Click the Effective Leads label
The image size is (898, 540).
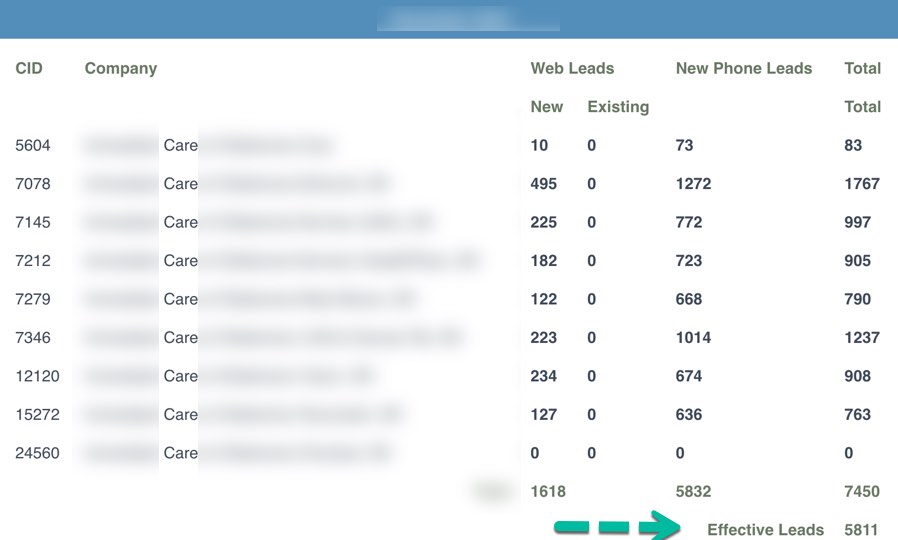click(765, 530)
